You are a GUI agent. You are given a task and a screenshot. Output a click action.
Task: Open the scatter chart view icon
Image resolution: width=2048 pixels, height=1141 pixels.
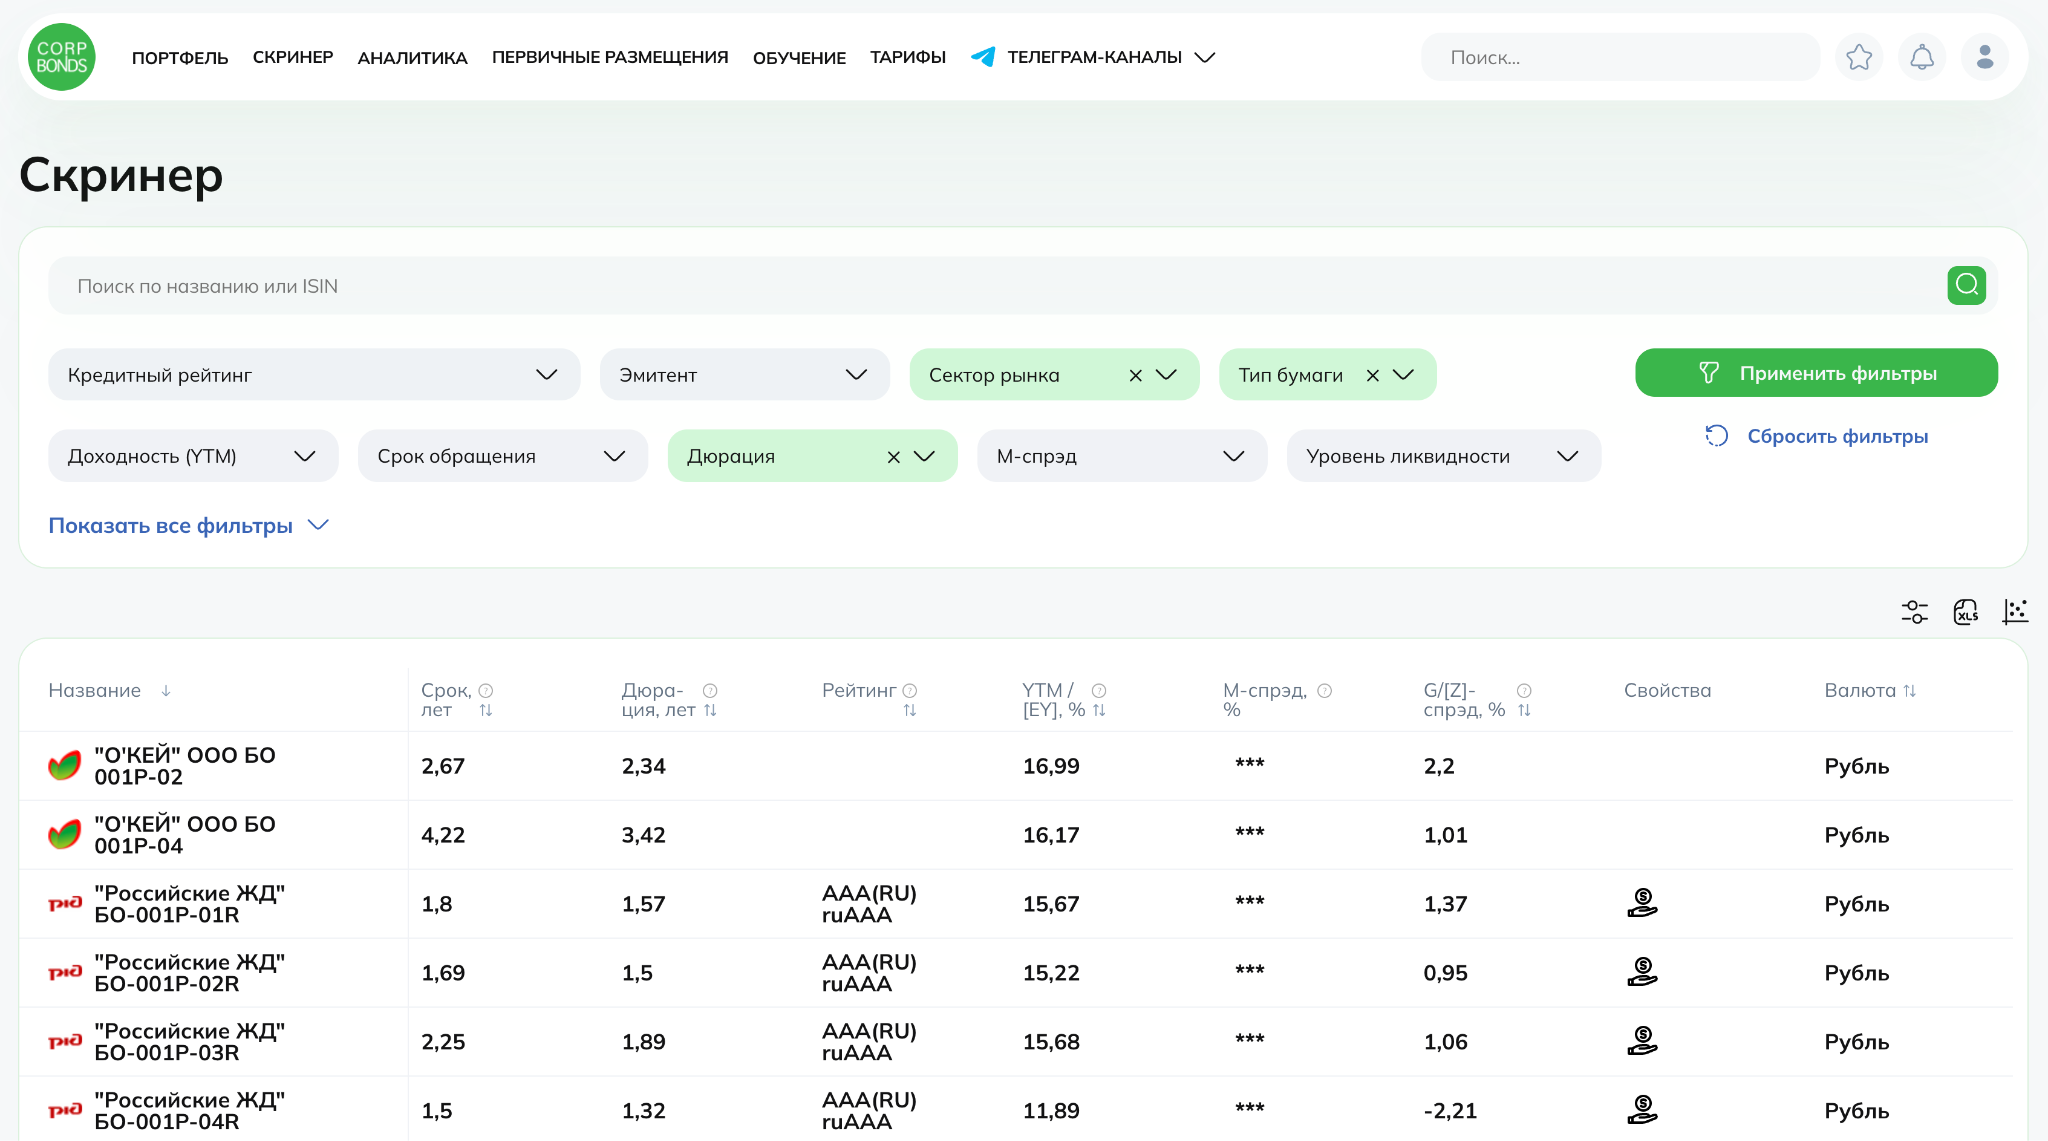tap(2015, 611)
